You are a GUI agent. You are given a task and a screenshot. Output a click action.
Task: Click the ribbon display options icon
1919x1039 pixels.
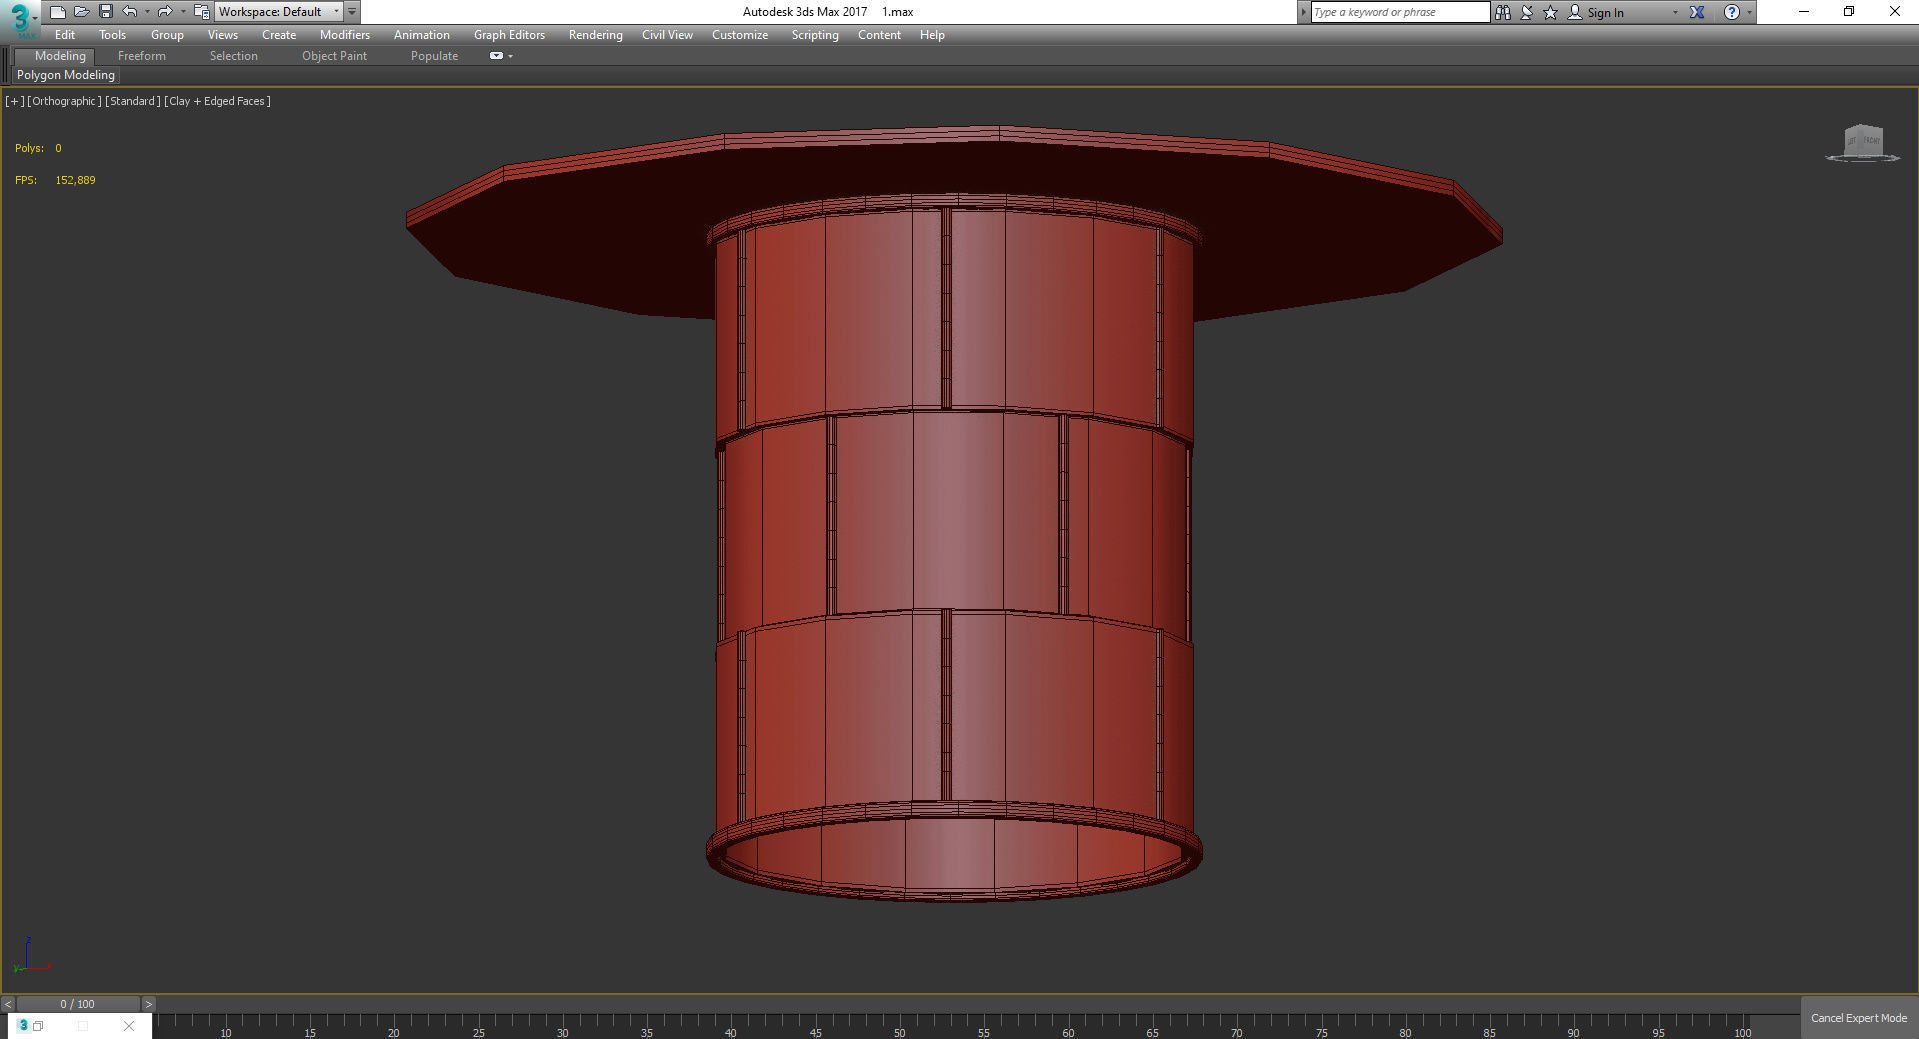click(x=496, y=56)
